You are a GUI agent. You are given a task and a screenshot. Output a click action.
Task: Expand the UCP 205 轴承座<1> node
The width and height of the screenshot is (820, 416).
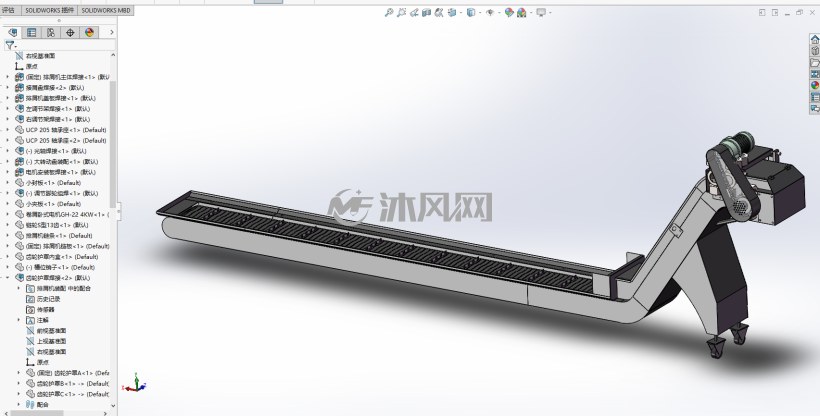click(7, 130)
